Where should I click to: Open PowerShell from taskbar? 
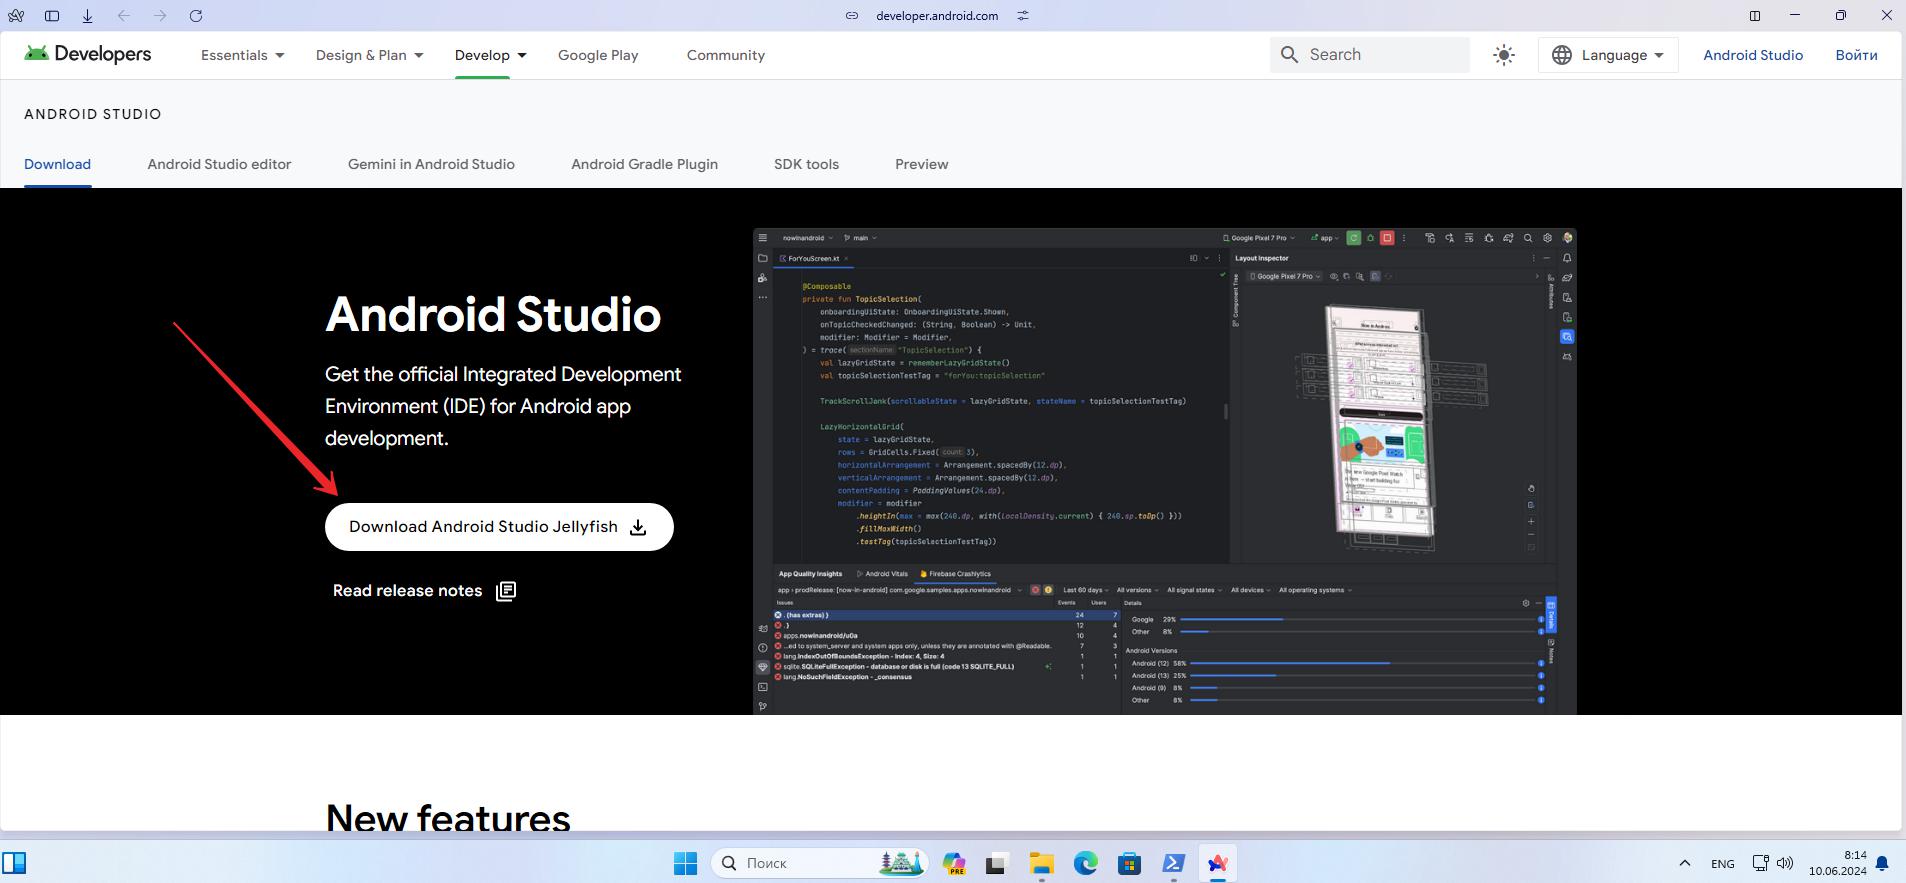pos(1173,863)
